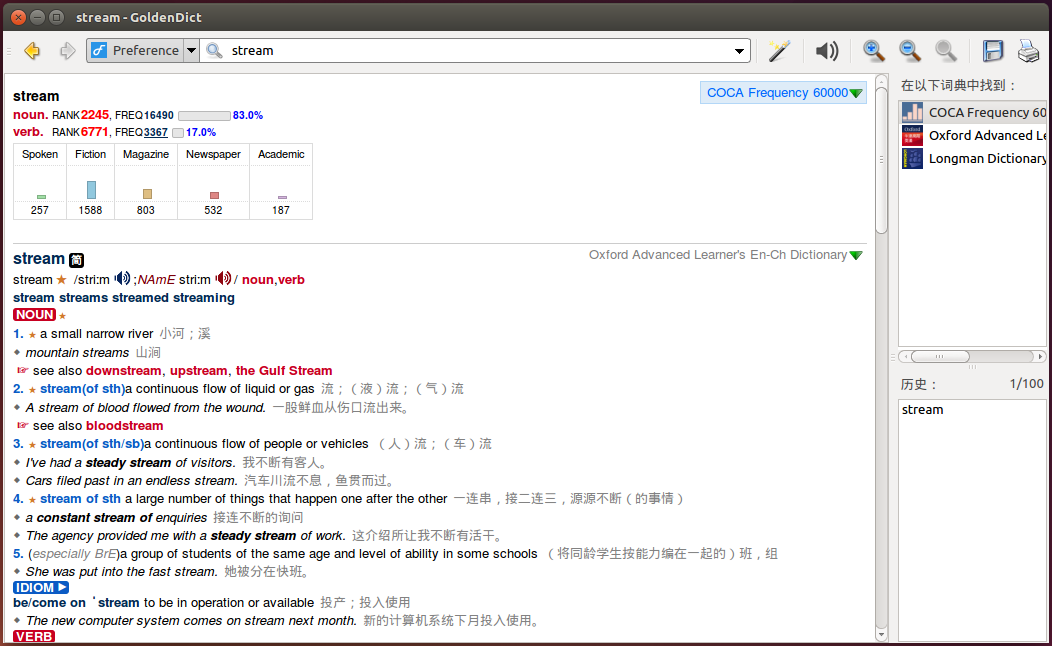Collapse the COCA Frequency 60000 article
The height and width of the screenshot is (646, 1052).
(856, 93)
